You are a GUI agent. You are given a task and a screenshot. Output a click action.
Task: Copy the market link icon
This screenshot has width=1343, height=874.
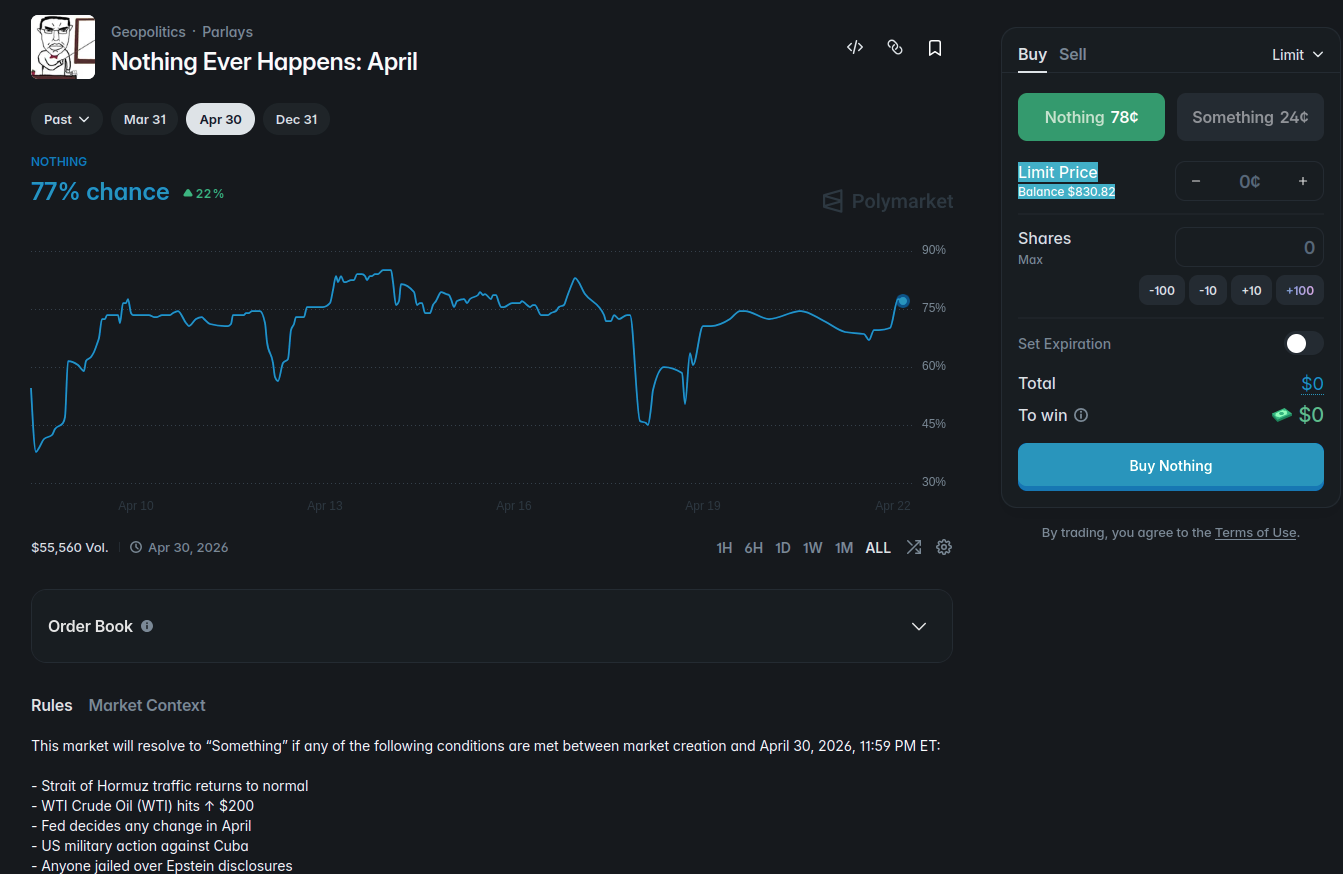895,47
